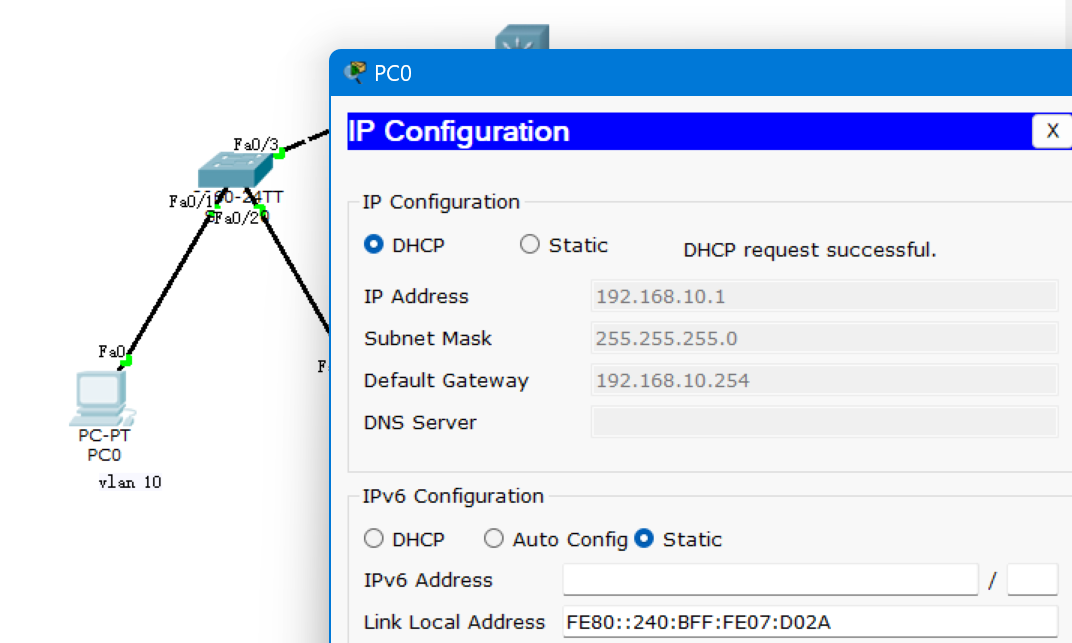Click the vlan 10 label below PC0
The height and width of the screenshot is (643, 1072).
pyautogui.click(x=129, y=482)
